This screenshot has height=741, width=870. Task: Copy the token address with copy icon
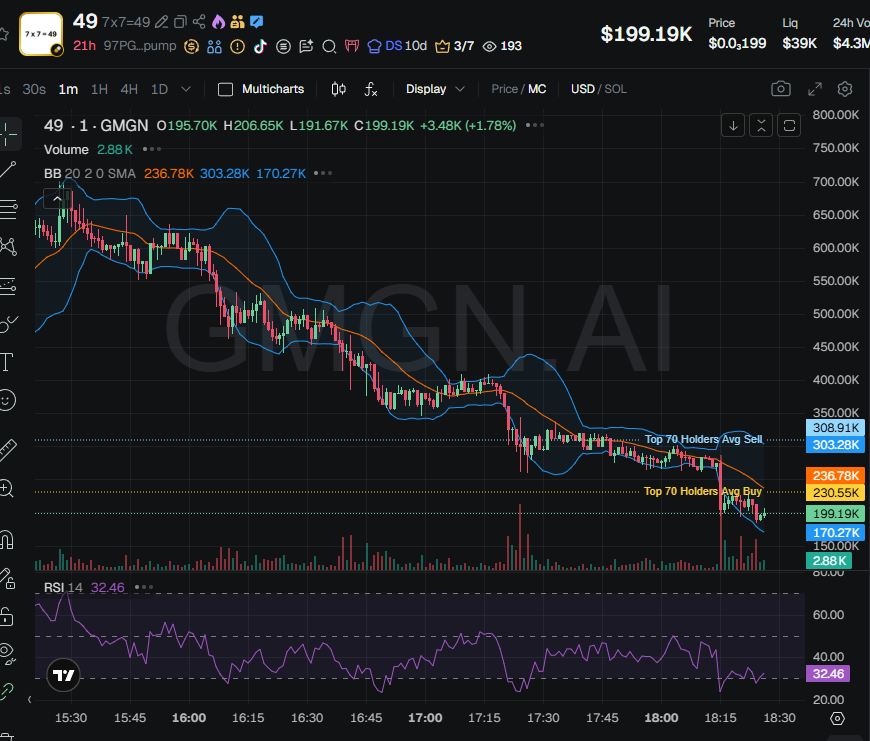[180, 22]
